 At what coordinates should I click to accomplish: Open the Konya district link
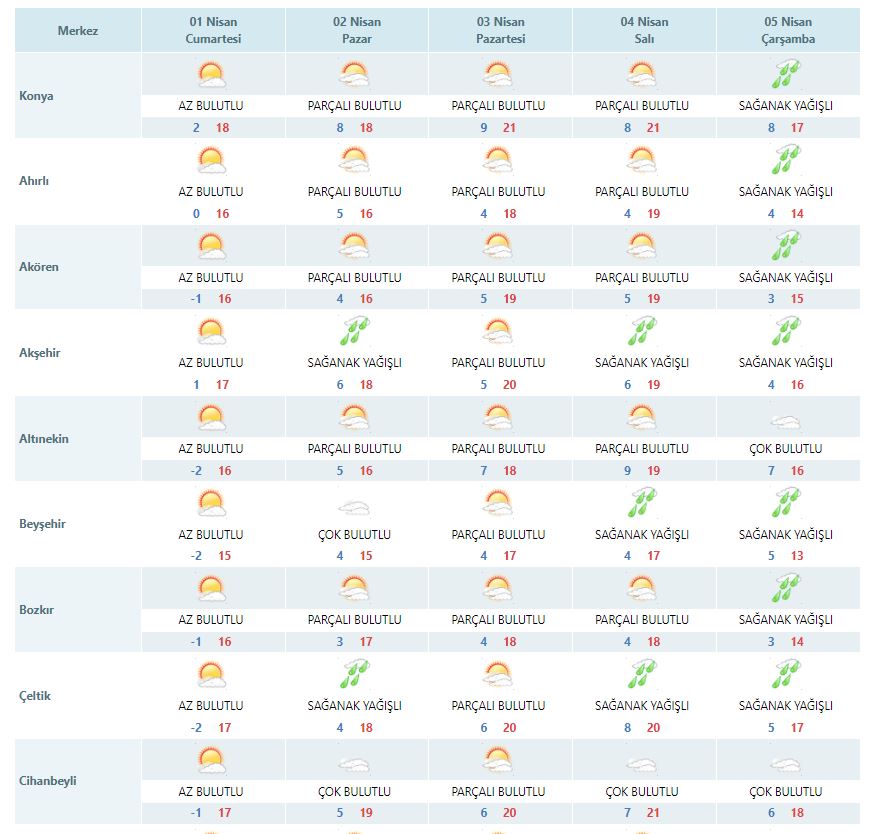(x=36, y=96)
